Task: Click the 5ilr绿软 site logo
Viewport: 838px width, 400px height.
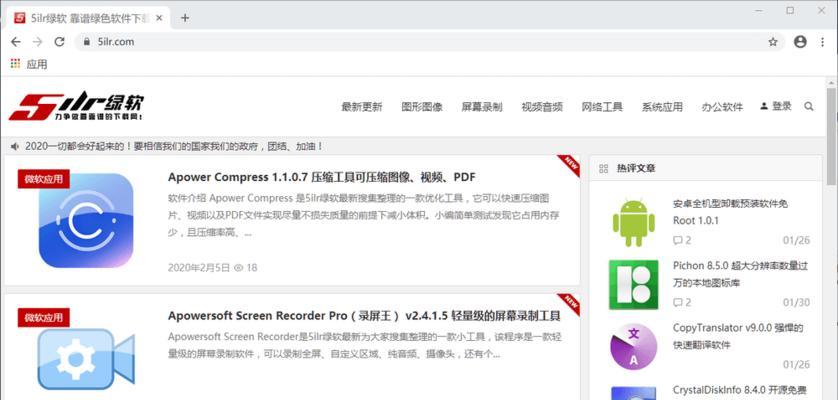Action: [76, 106]
